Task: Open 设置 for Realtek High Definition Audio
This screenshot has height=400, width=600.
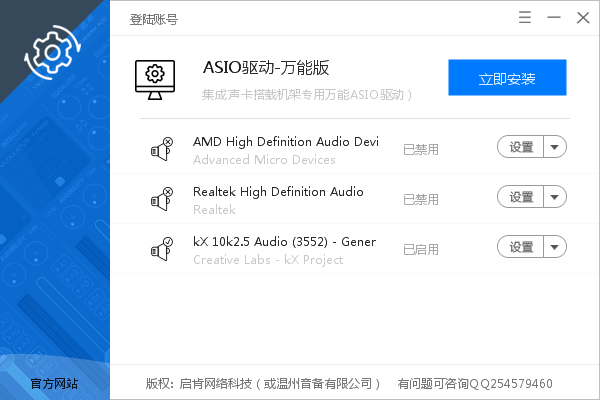Action: 521,197
